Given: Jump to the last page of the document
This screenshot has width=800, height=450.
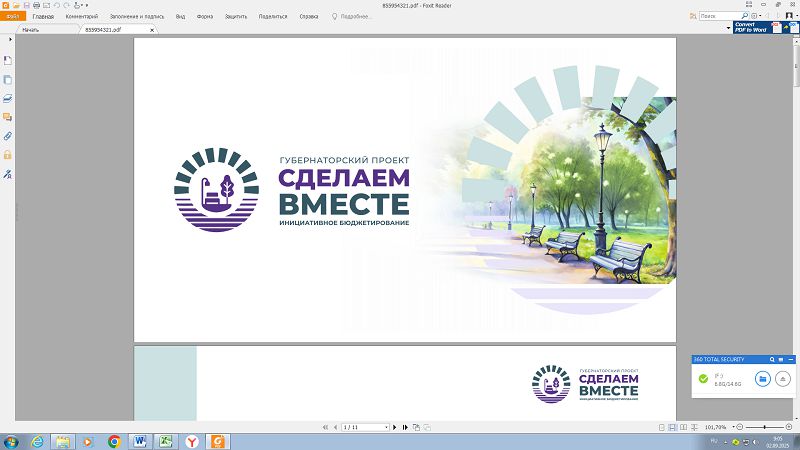Looking at the screenshot, I should (404, 427).
